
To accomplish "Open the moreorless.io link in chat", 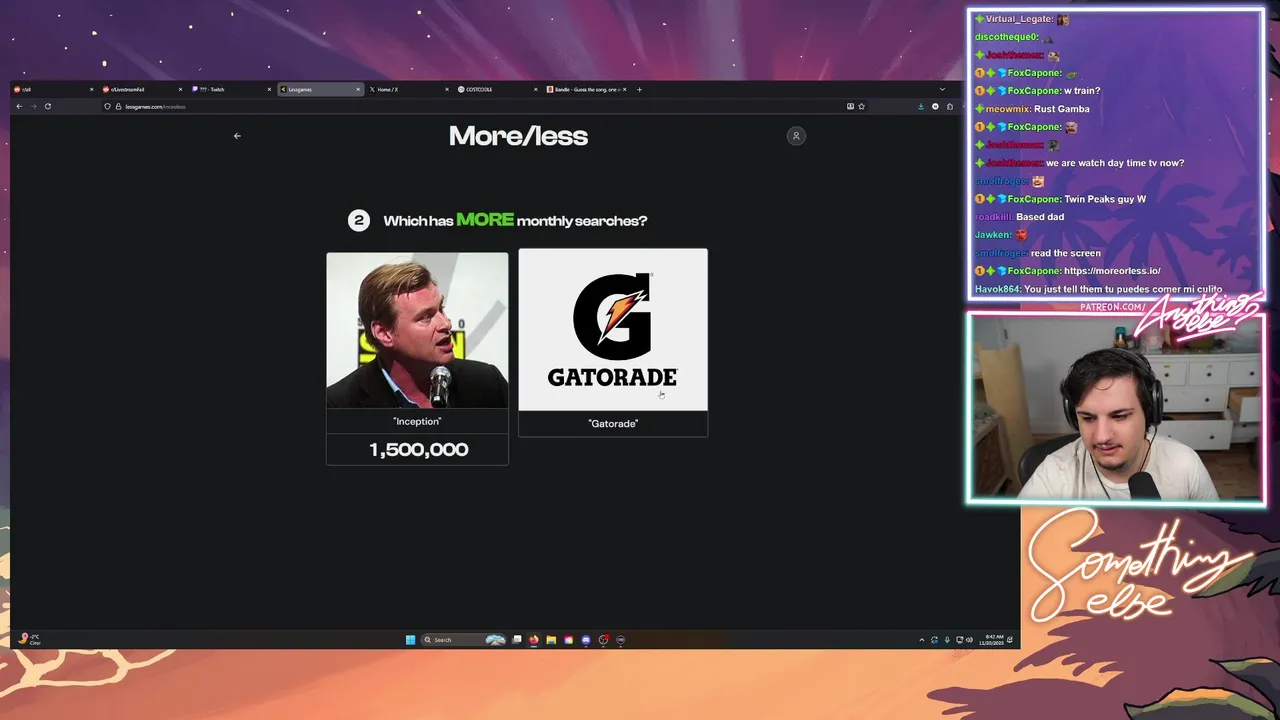I will [1112, 271].
